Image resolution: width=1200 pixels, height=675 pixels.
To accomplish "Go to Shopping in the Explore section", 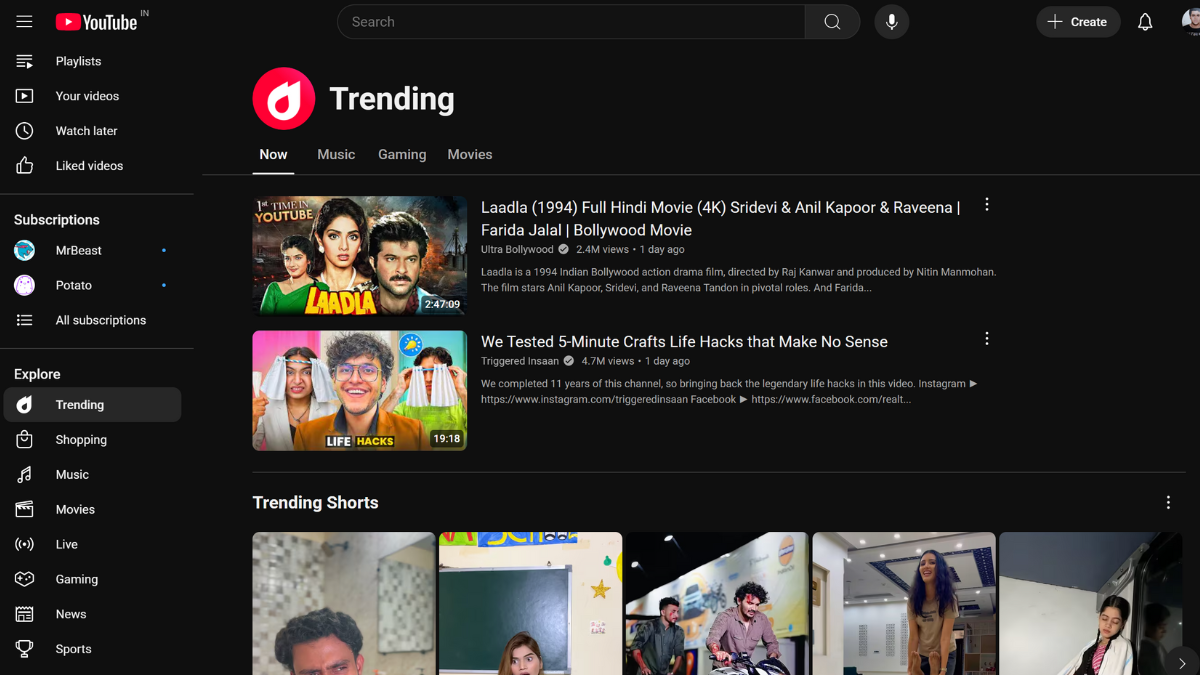I will click(x=81, y=440).
